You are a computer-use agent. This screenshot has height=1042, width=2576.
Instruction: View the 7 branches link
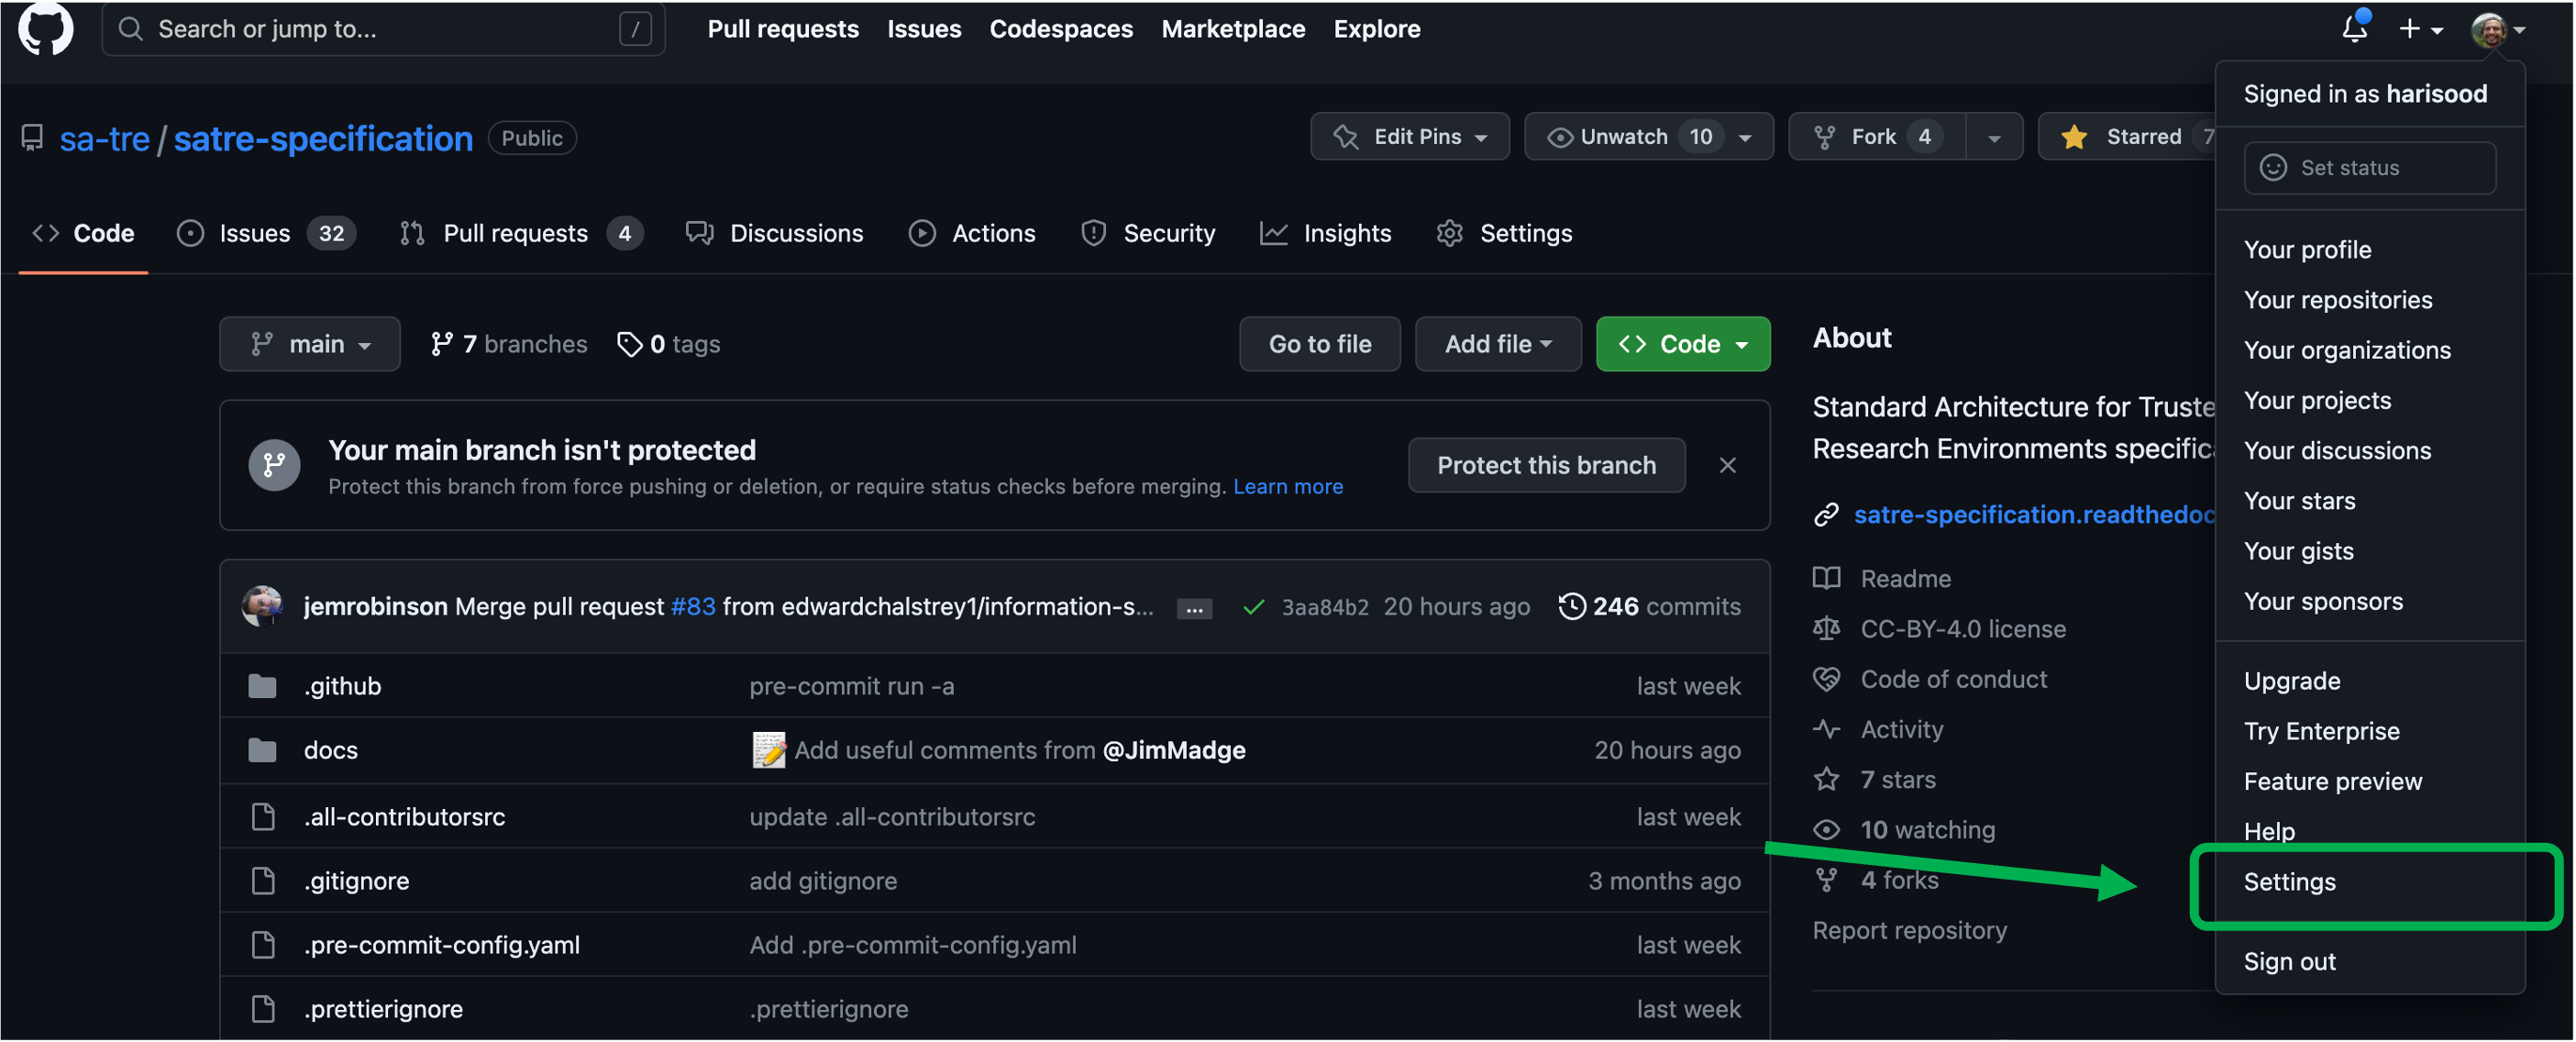pyautogui.click(x=509, y=344)
